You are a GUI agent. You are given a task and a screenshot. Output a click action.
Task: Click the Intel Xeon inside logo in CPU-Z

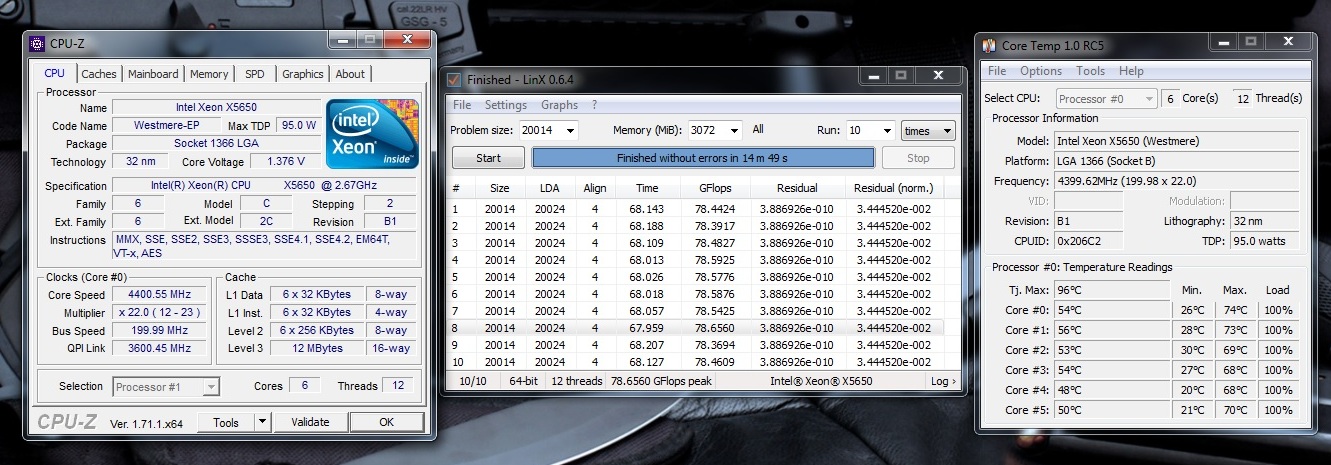click(x=372, y=133)
